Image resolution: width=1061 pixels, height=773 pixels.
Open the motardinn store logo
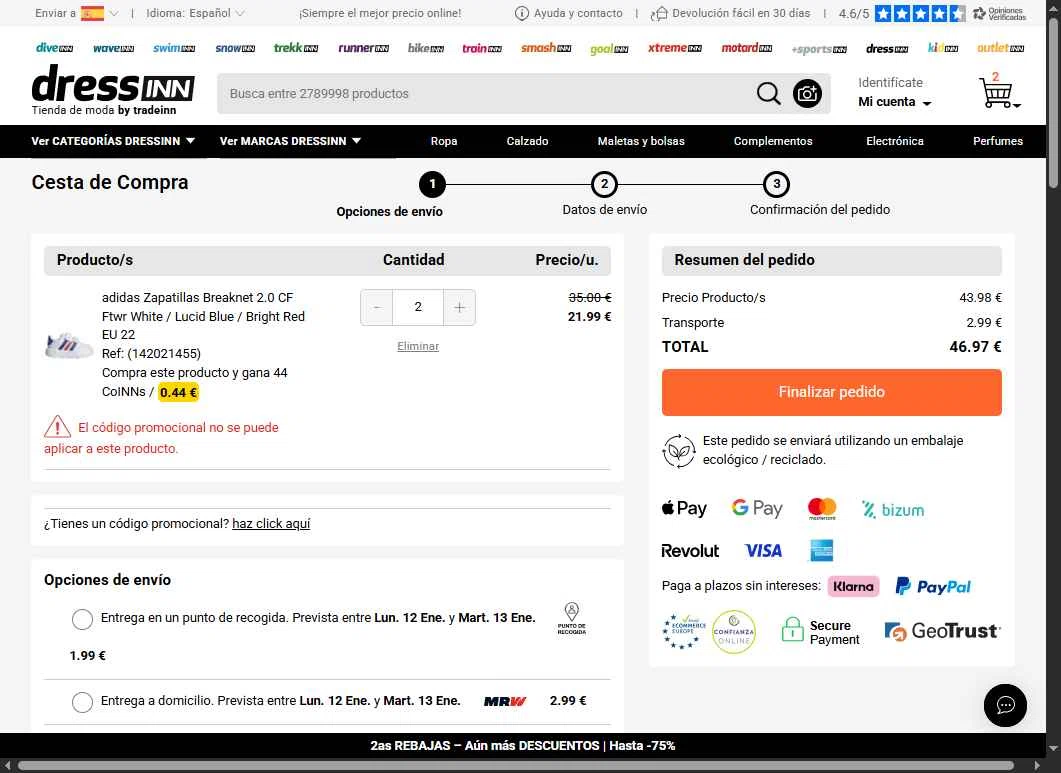click(746, 48)
